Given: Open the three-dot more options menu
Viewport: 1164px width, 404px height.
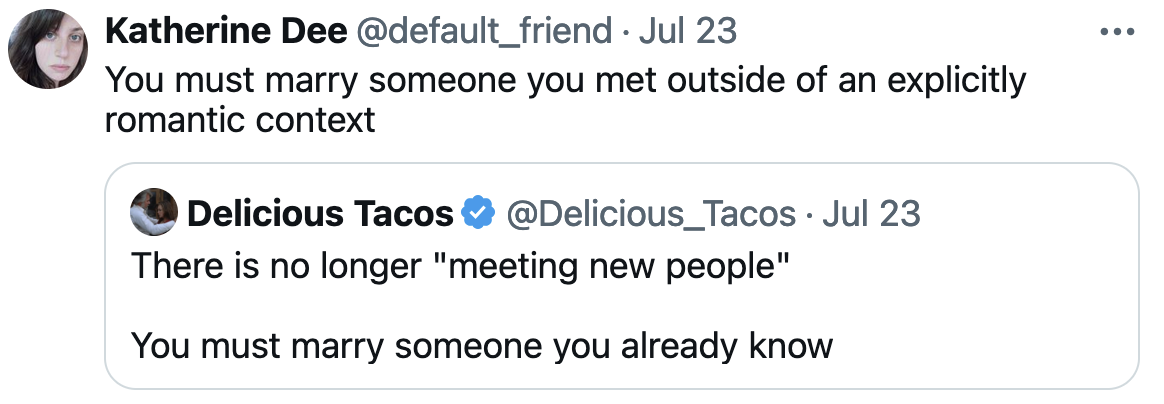Looking at the screenshot, I should pos(1118,32).
